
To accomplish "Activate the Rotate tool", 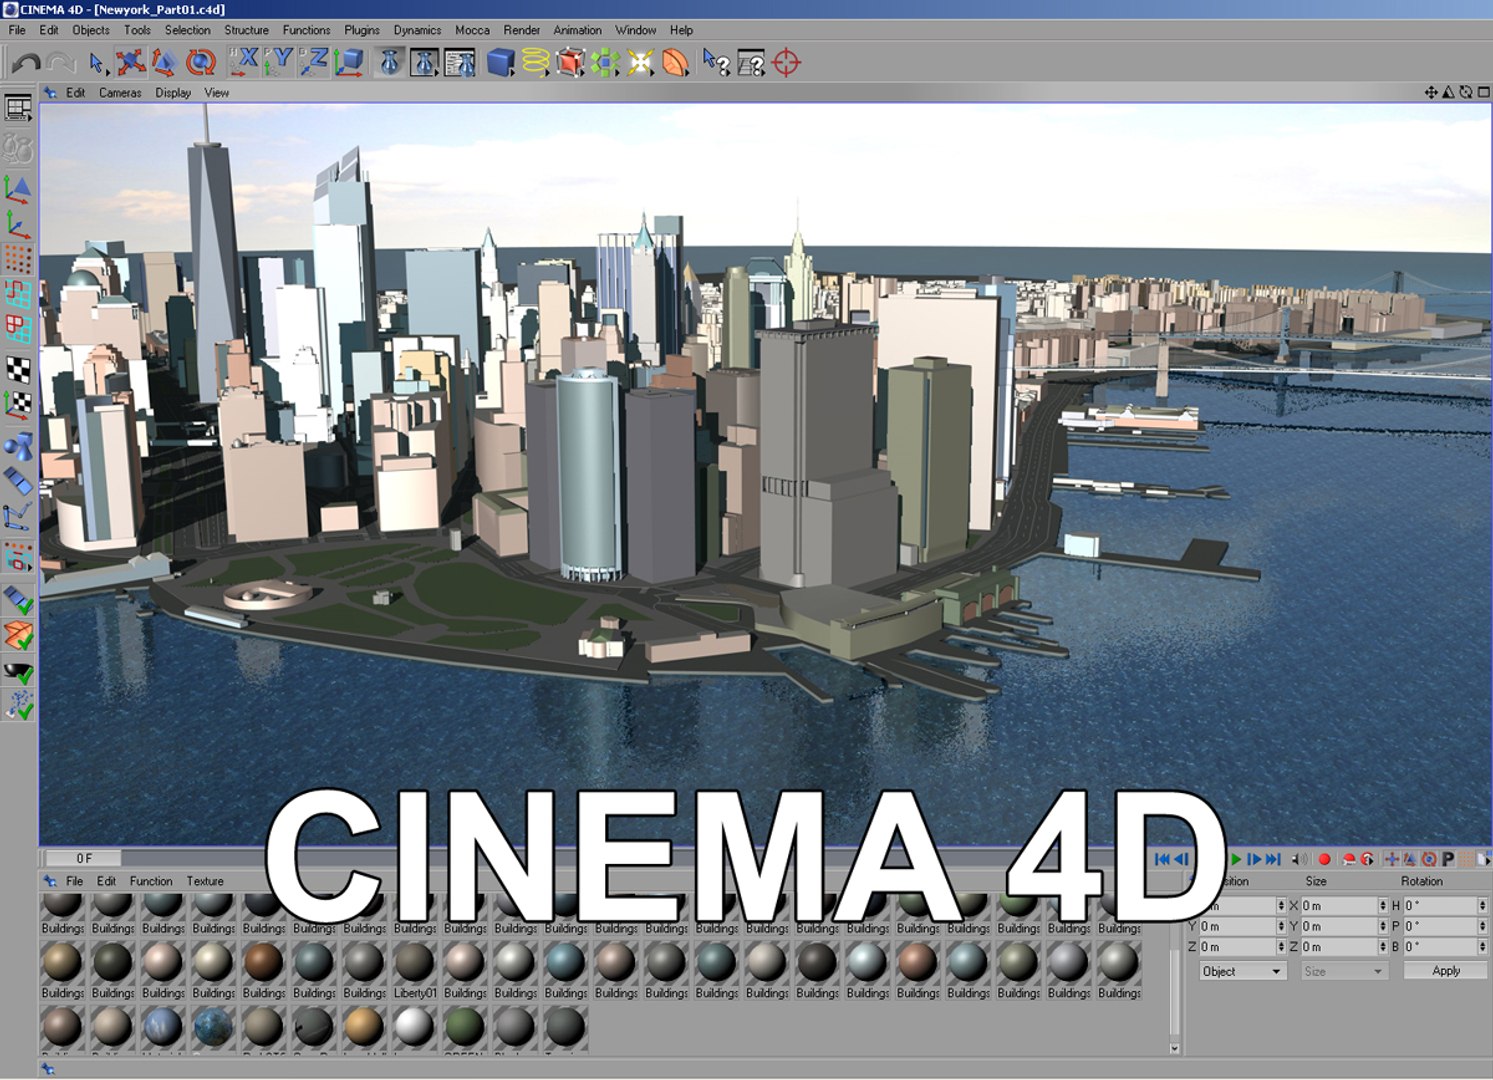I will 201,63.
